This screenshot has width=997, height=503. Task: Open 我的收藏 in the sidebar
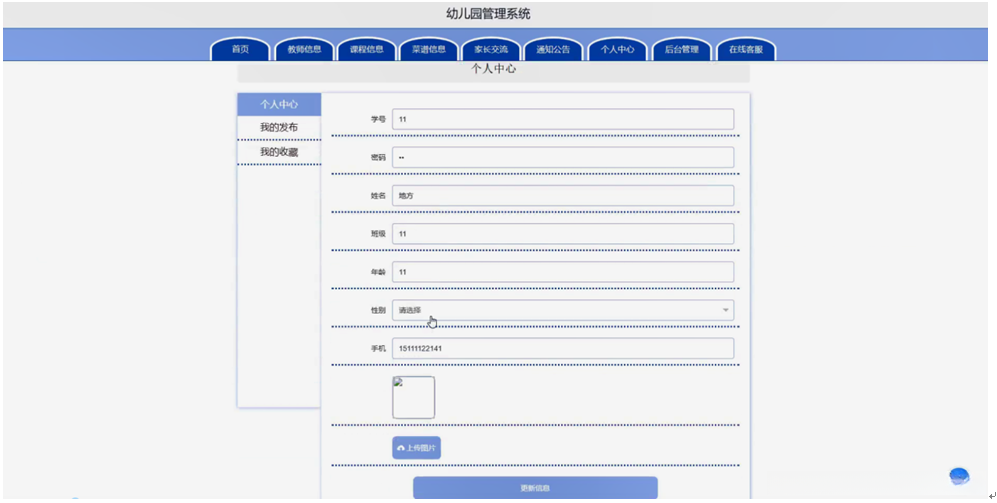279,152
